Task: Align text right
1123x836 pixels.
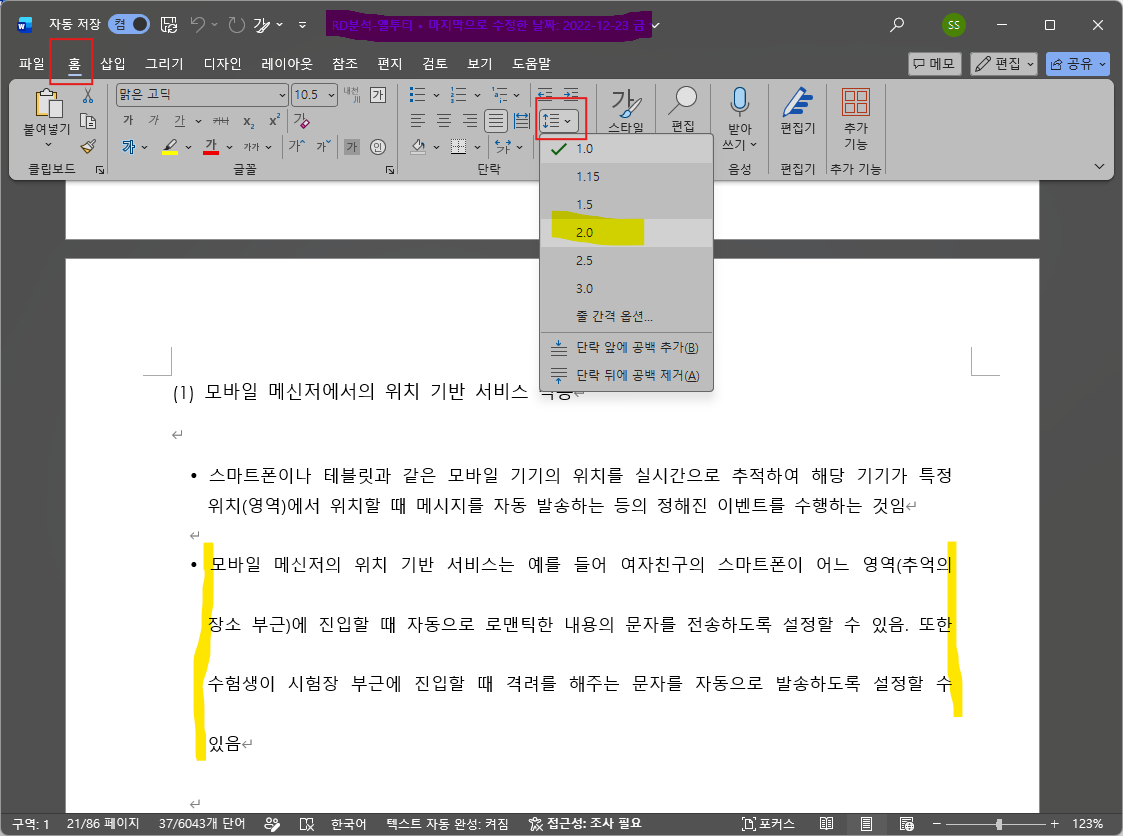Action: 469,121
